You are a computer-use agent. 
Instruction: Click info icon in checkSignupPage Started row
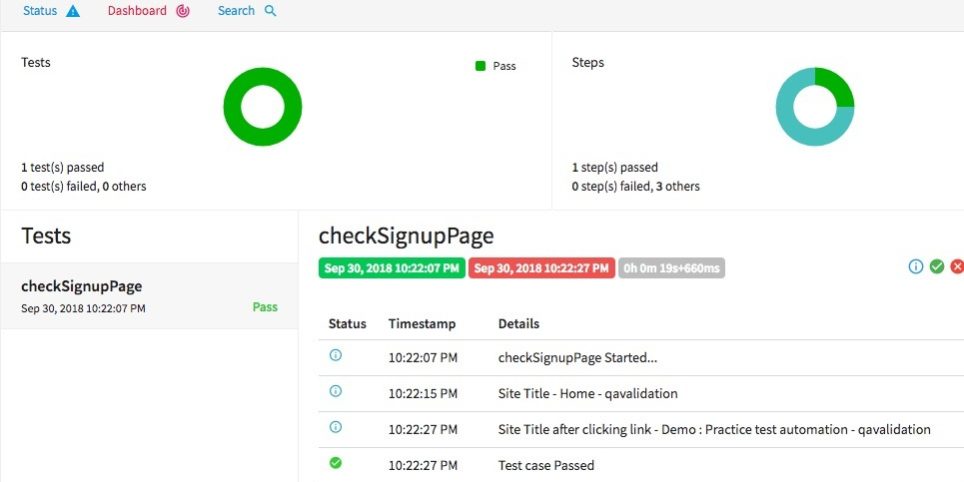[x=336, y=355]
